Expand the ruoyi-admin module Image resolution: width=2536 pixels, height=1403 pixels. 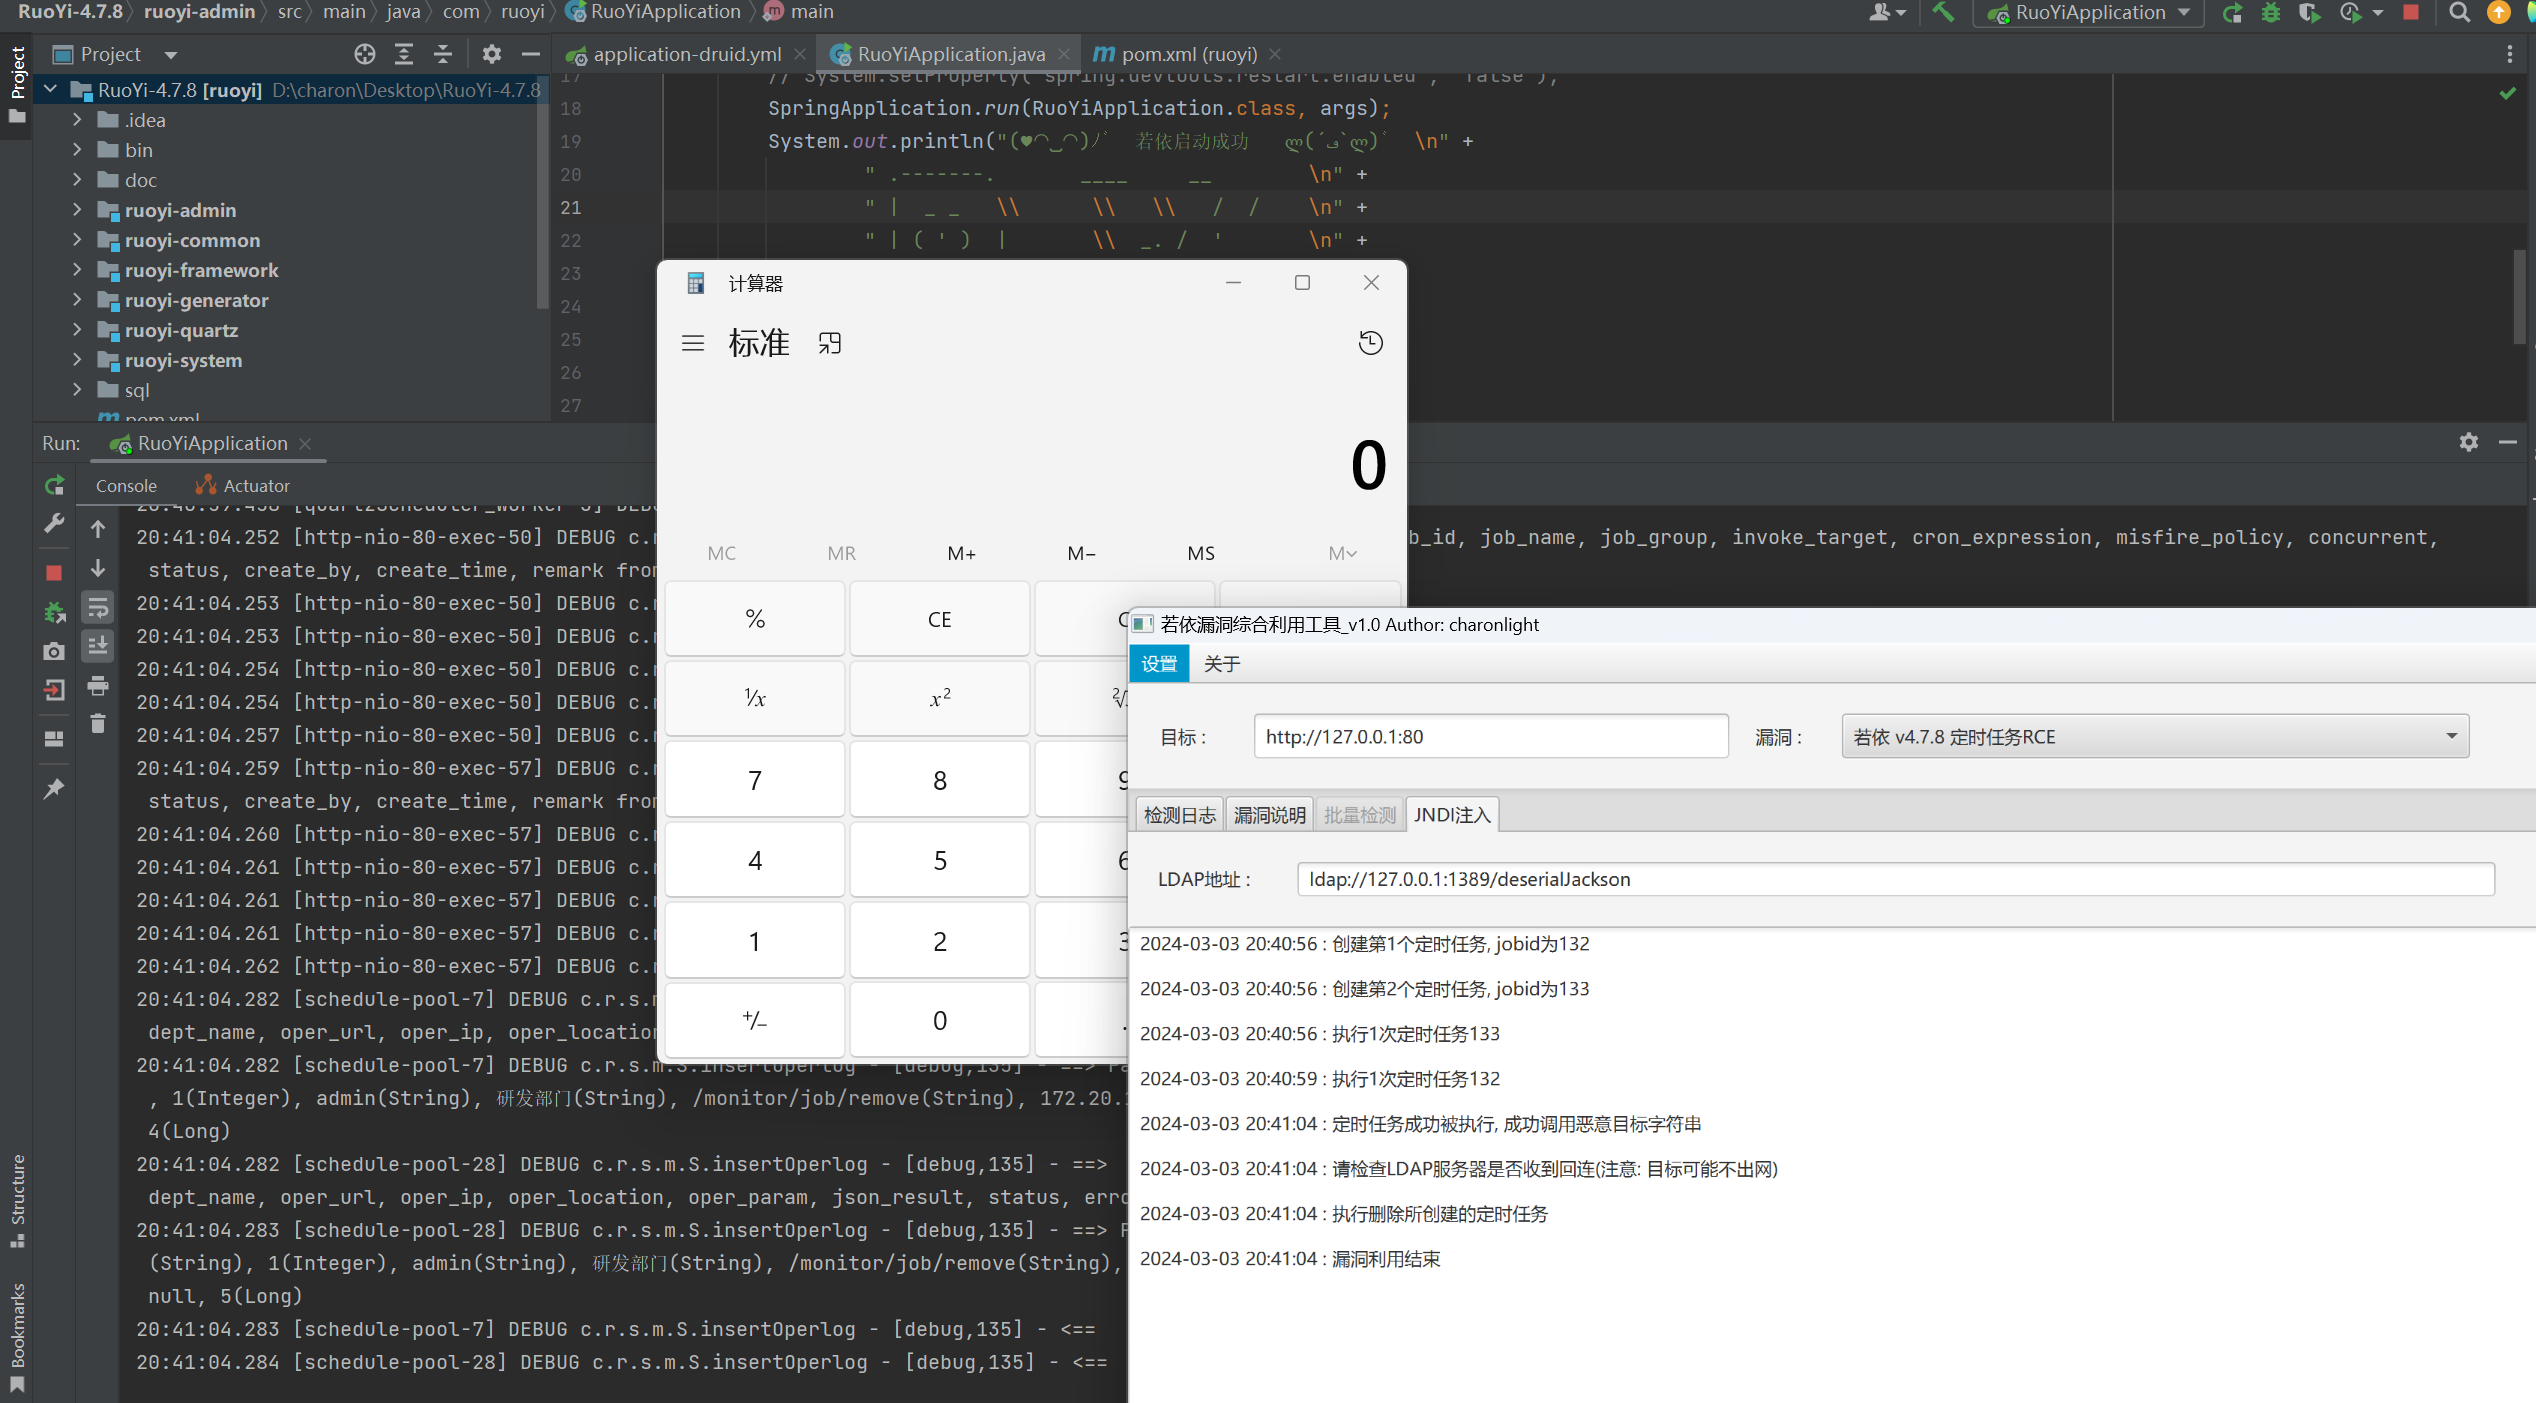click(x=77, y=210)
